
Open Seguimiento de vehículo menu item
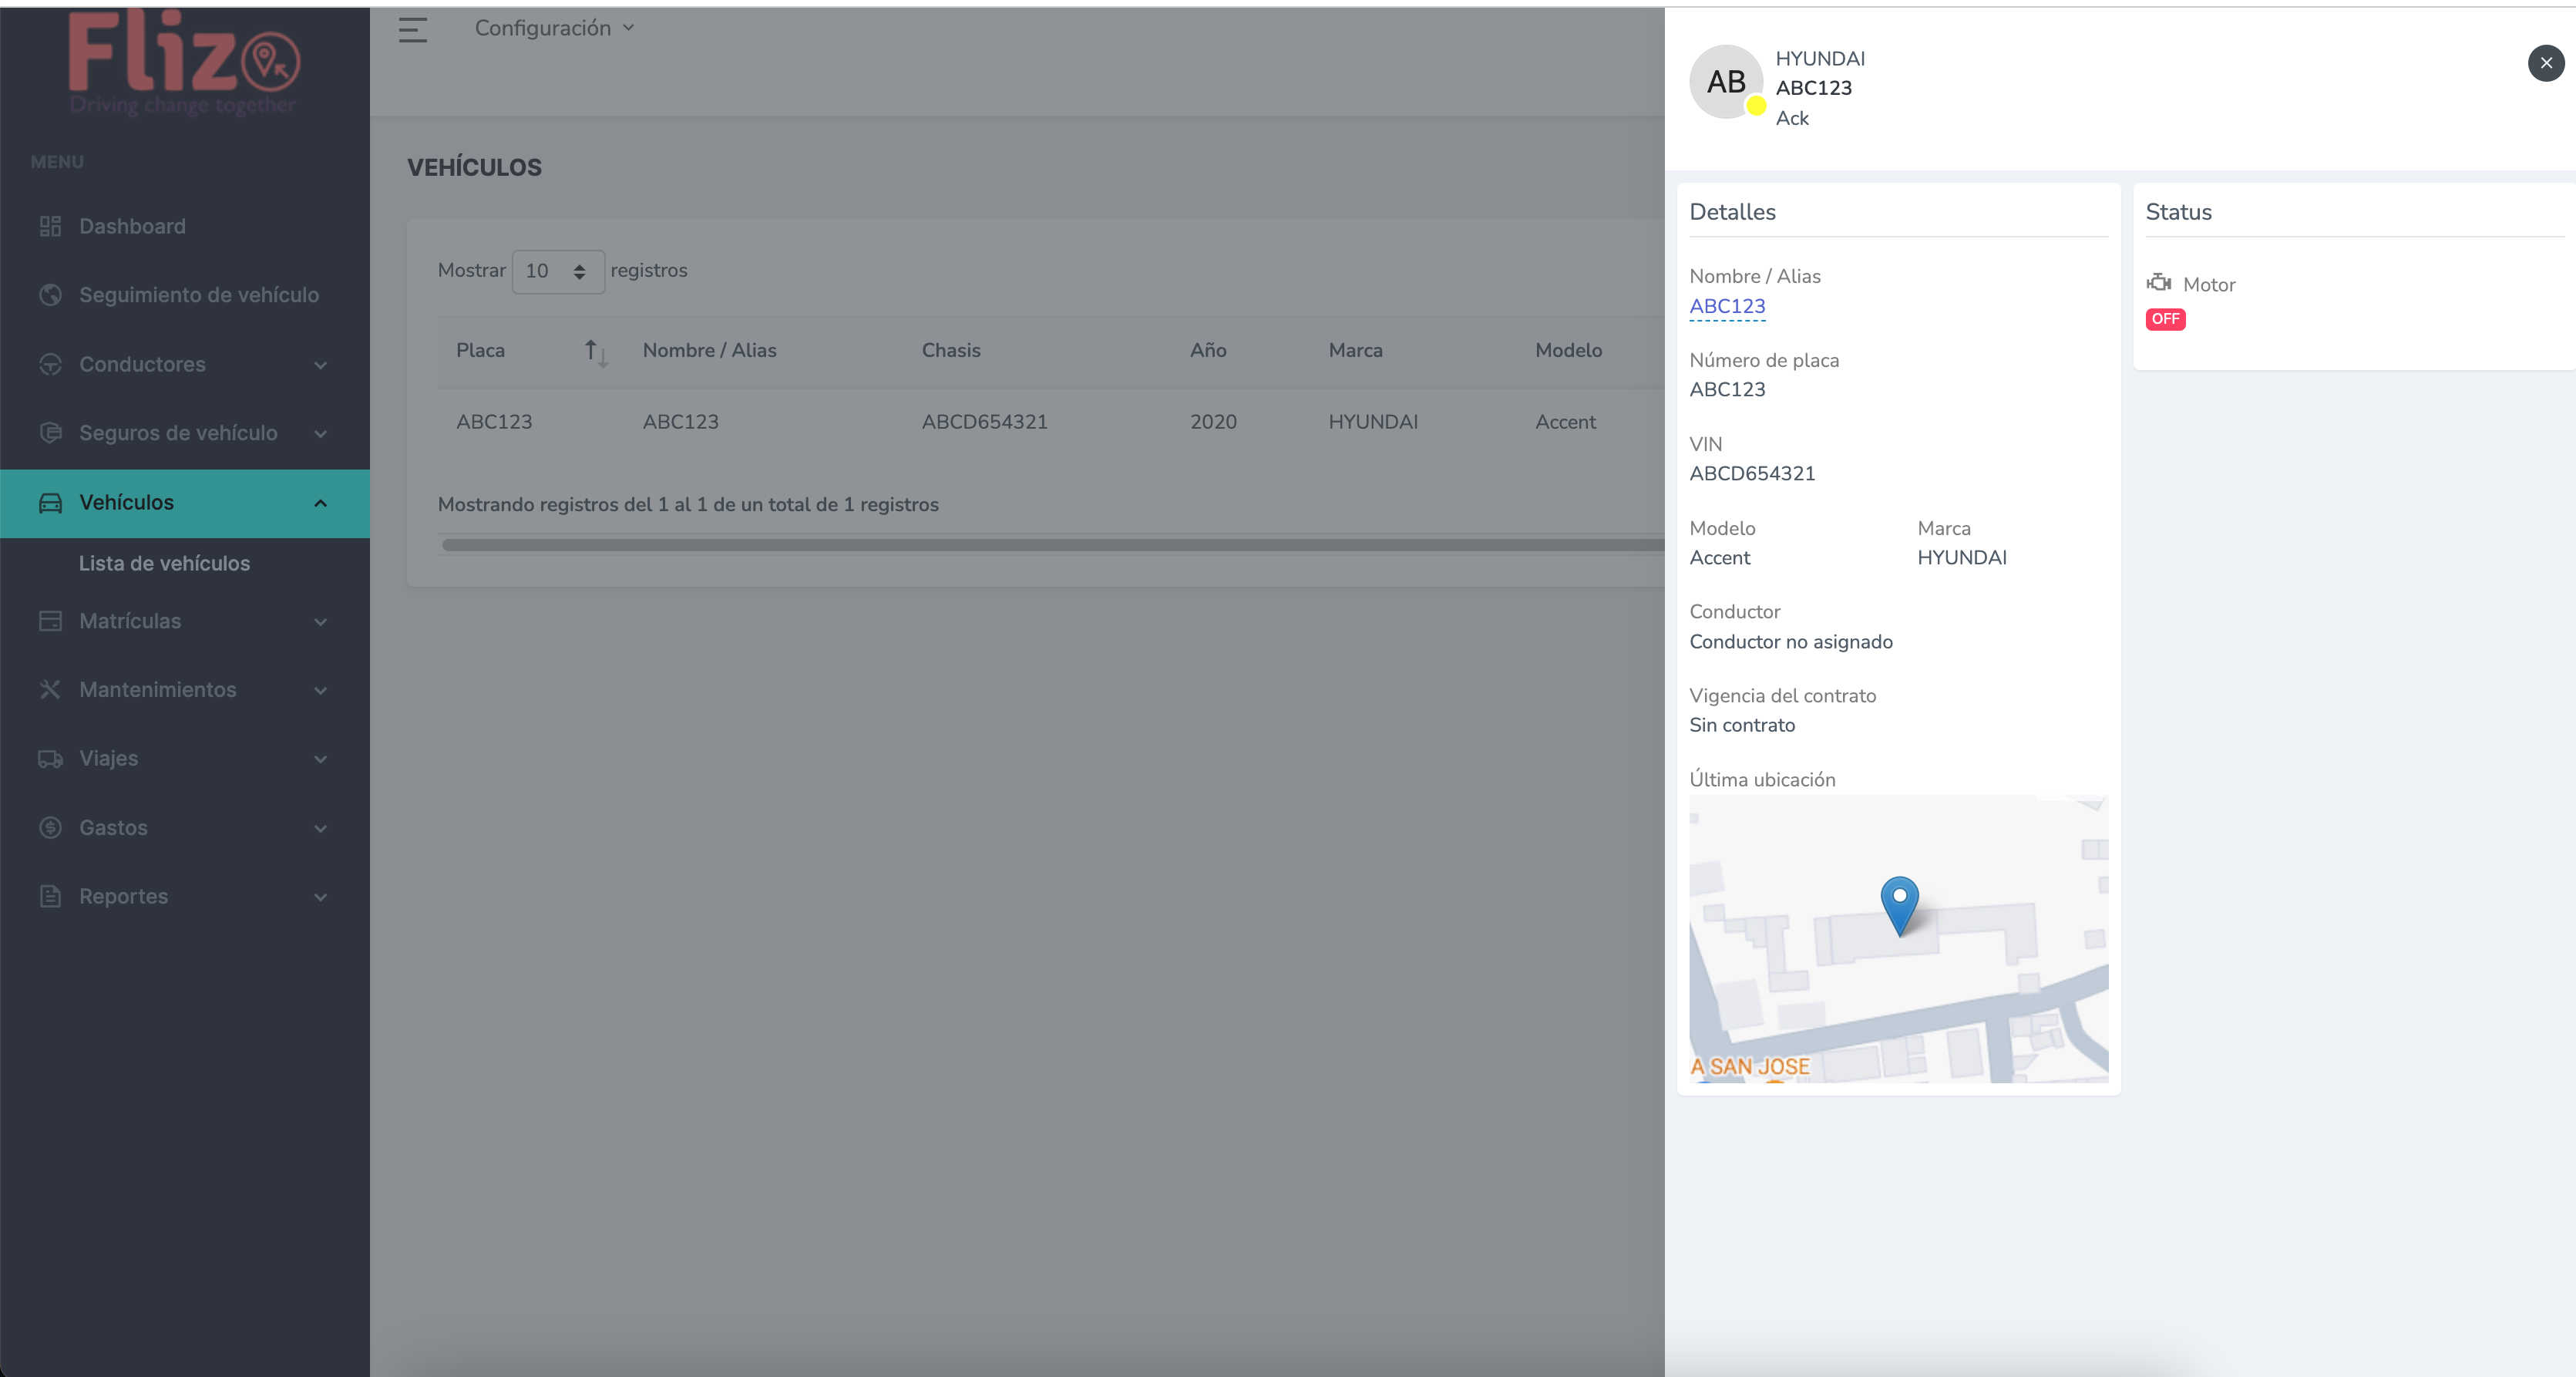pos(185,295)
